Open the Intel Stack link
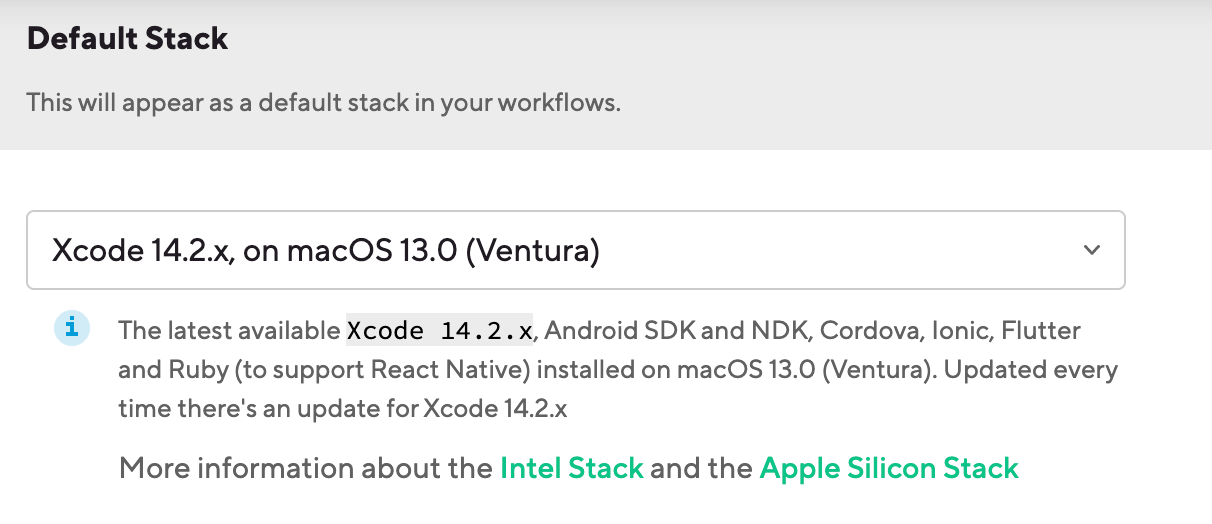The height and width of the screenshot is (524, 1212). coord(572,468)
